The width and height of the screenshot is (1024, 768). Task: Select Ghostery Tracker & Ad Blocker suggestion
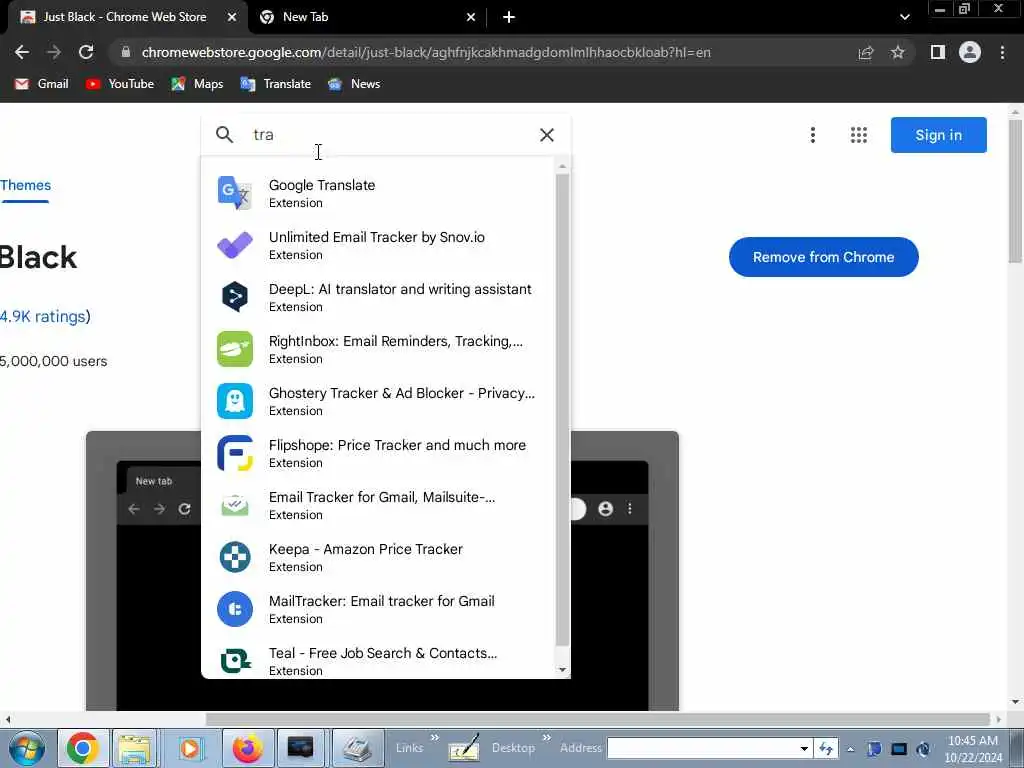point(379,401)
